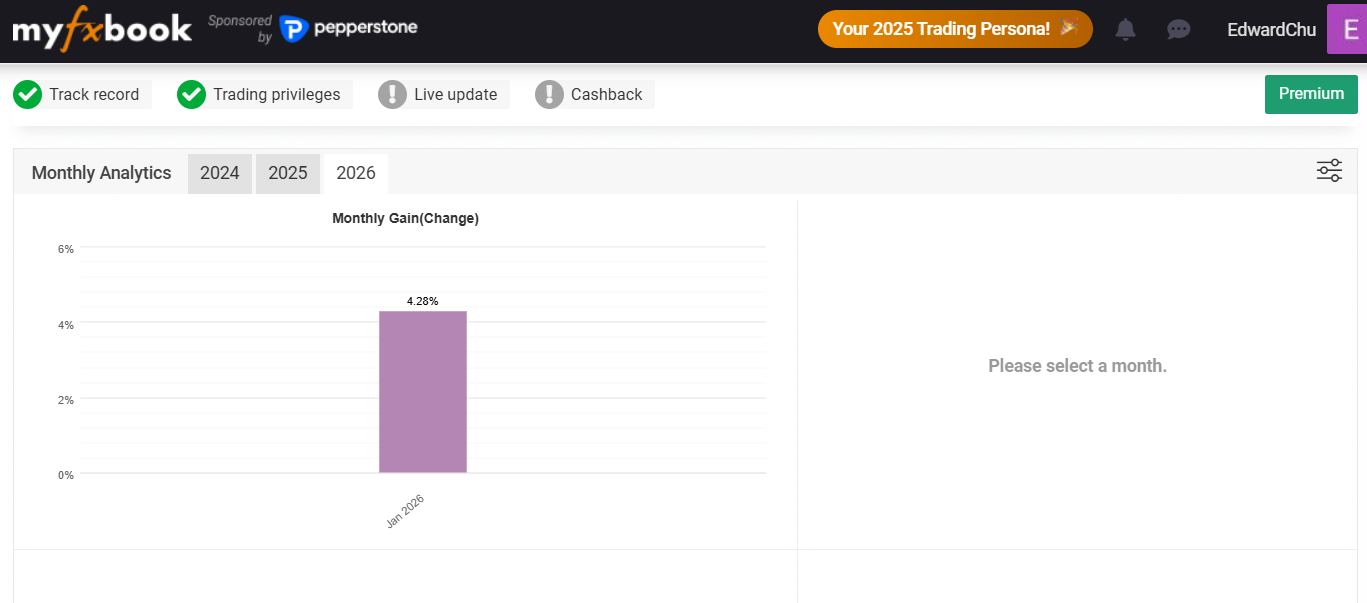Open the messages chat bubble icon
Screen dimensions: 1367x603
tap(1179, 29)
